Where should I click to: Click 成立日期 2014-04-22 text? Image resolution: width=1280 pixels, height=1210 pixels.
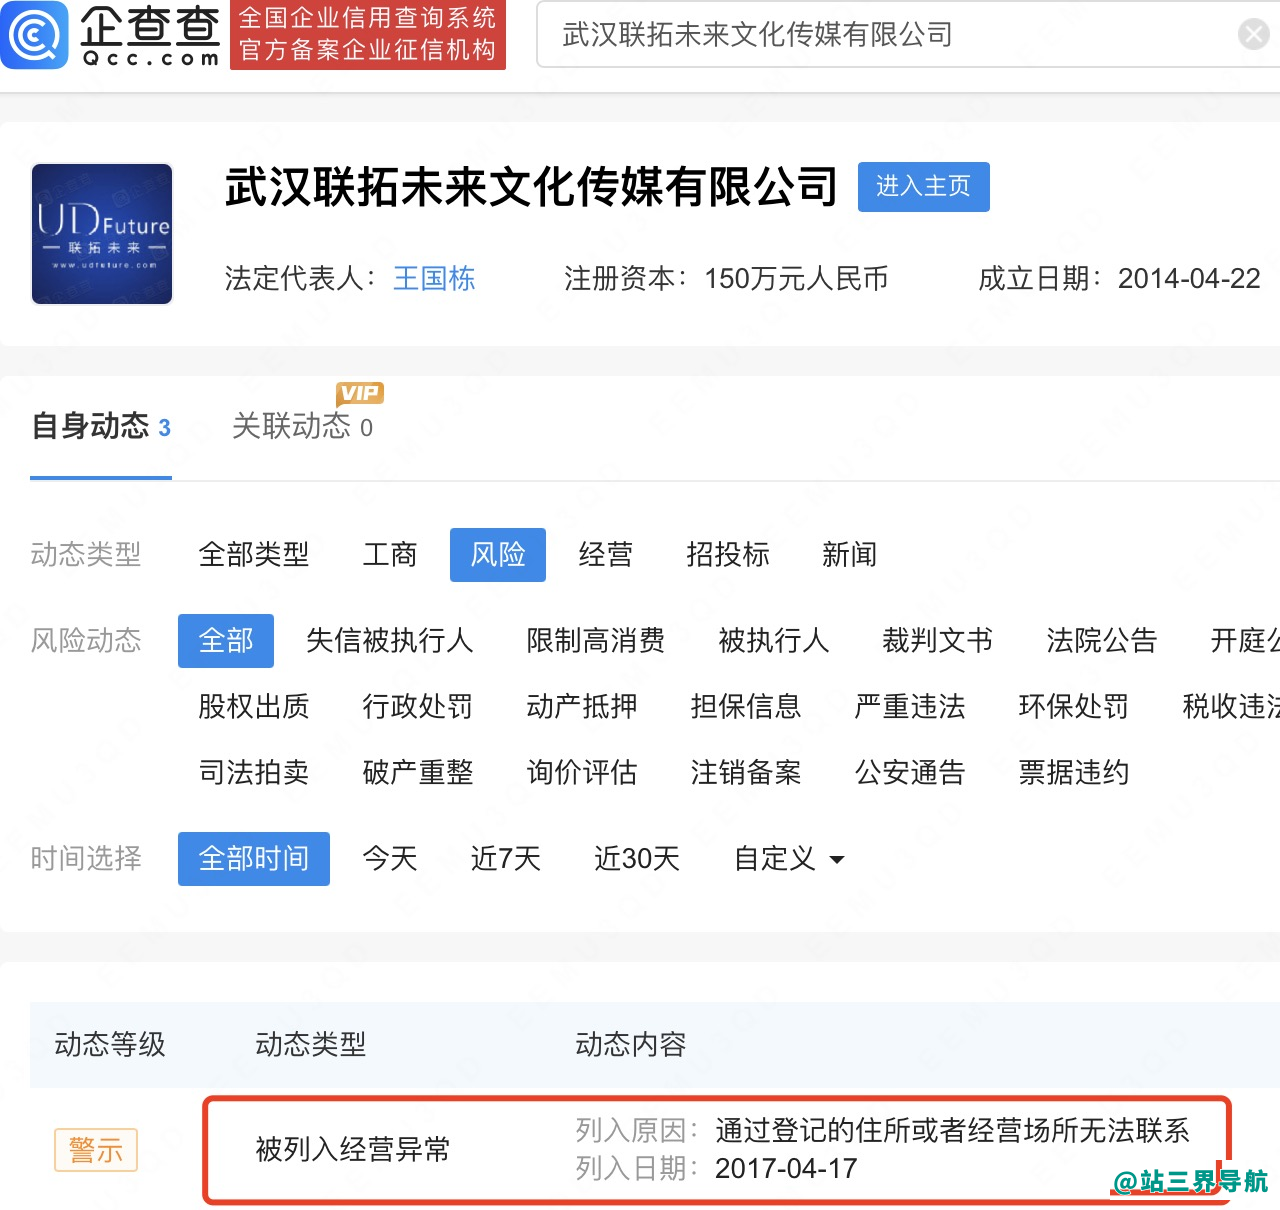tap(1119, 278)
